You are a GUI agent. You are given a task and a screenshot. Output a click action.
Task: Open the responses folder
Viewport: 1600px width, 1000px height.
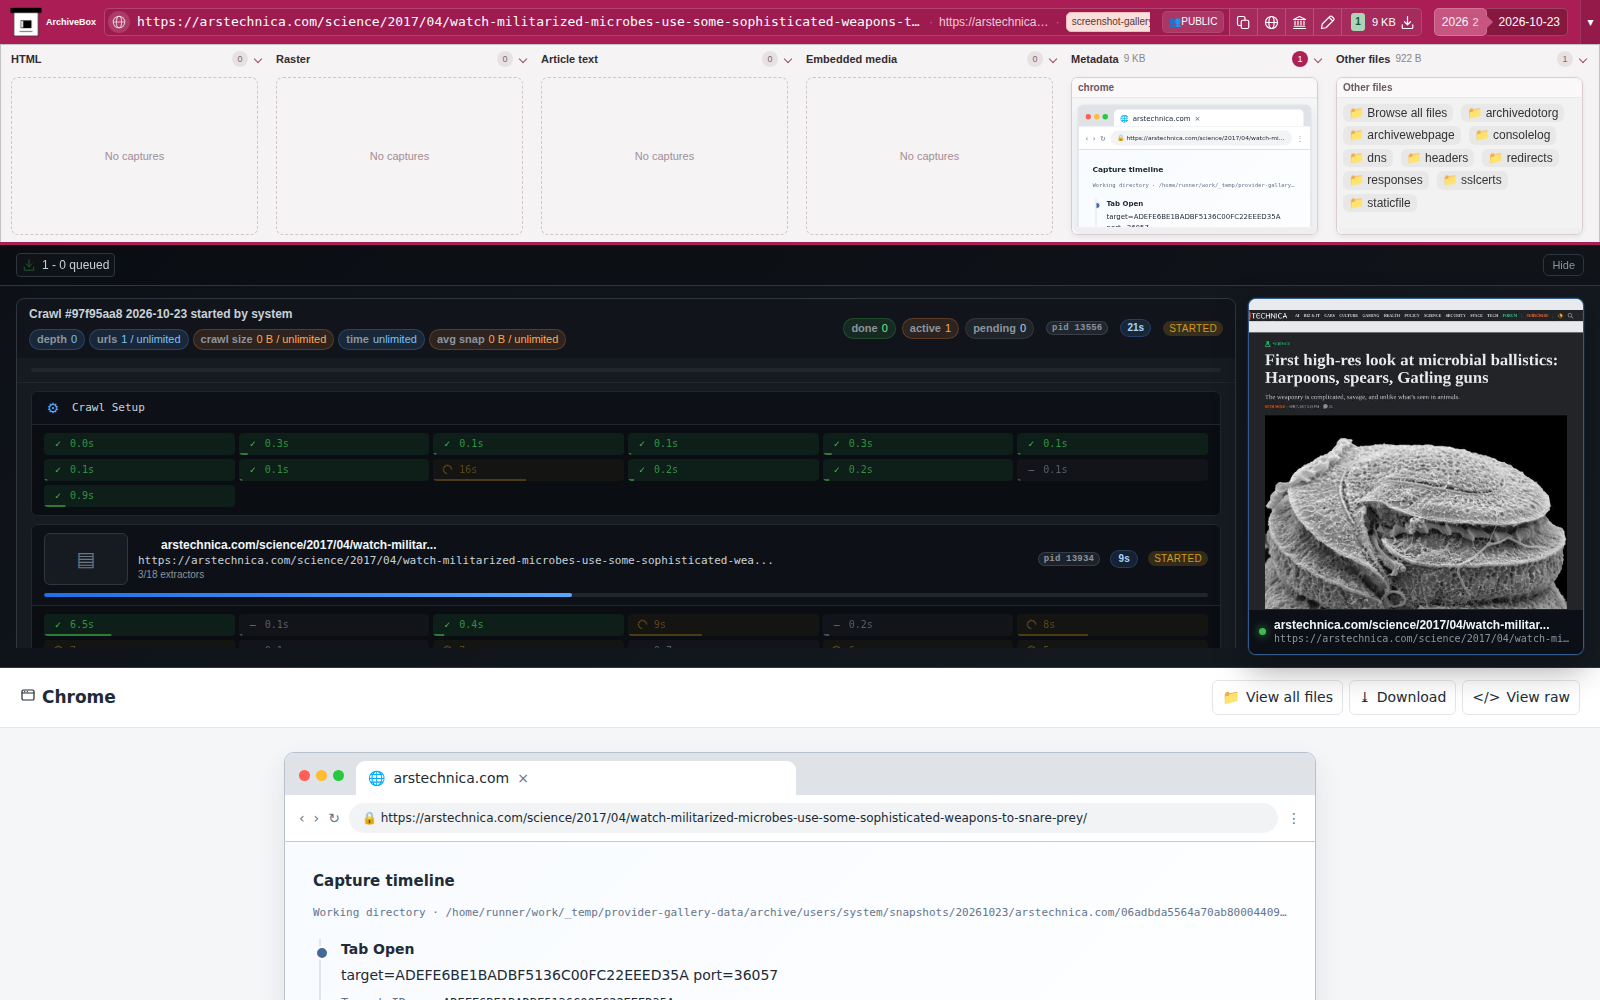pos(1386,180)
